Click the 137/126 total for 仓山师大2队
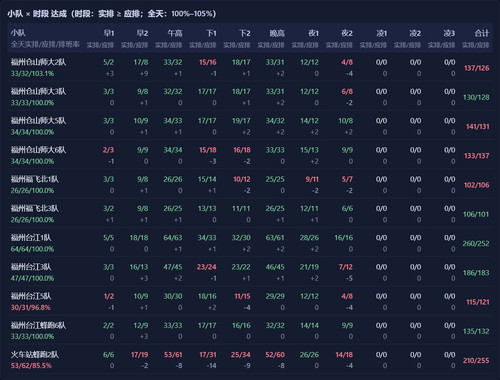The image size is (500, 380). [477, 68]
